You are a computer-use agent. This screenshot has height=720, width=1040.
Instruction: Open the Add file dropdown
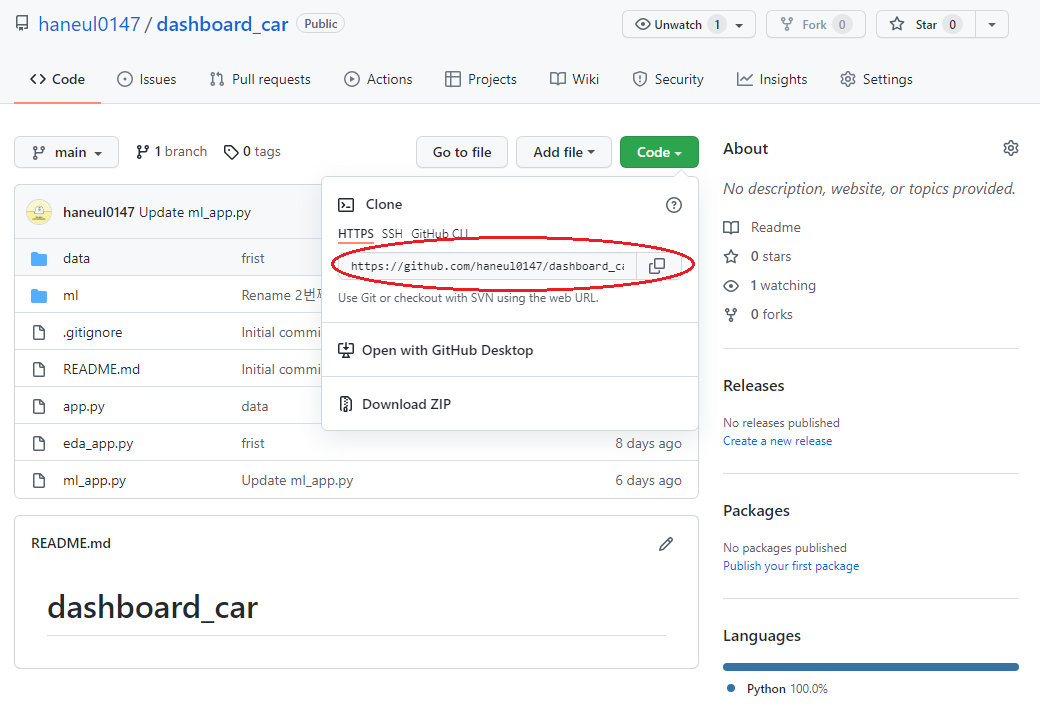point(564,152)
